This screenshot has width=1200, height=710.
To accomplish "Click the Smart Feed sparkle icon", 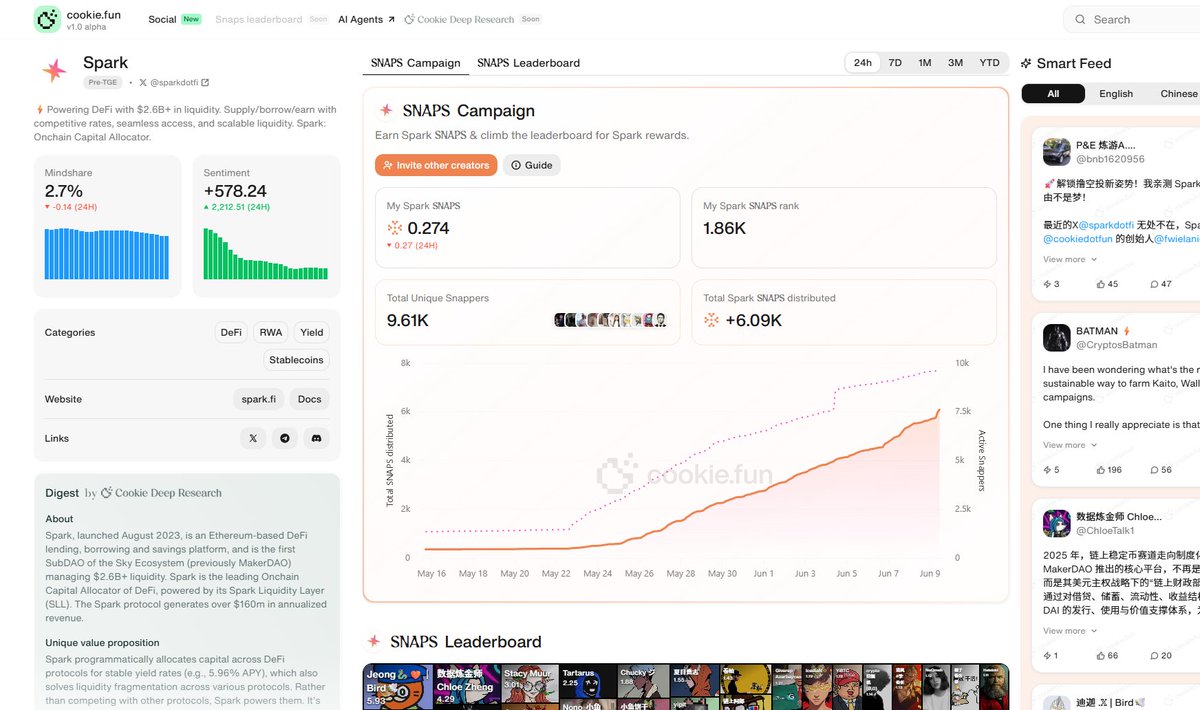I will (x=1026, y=64).
